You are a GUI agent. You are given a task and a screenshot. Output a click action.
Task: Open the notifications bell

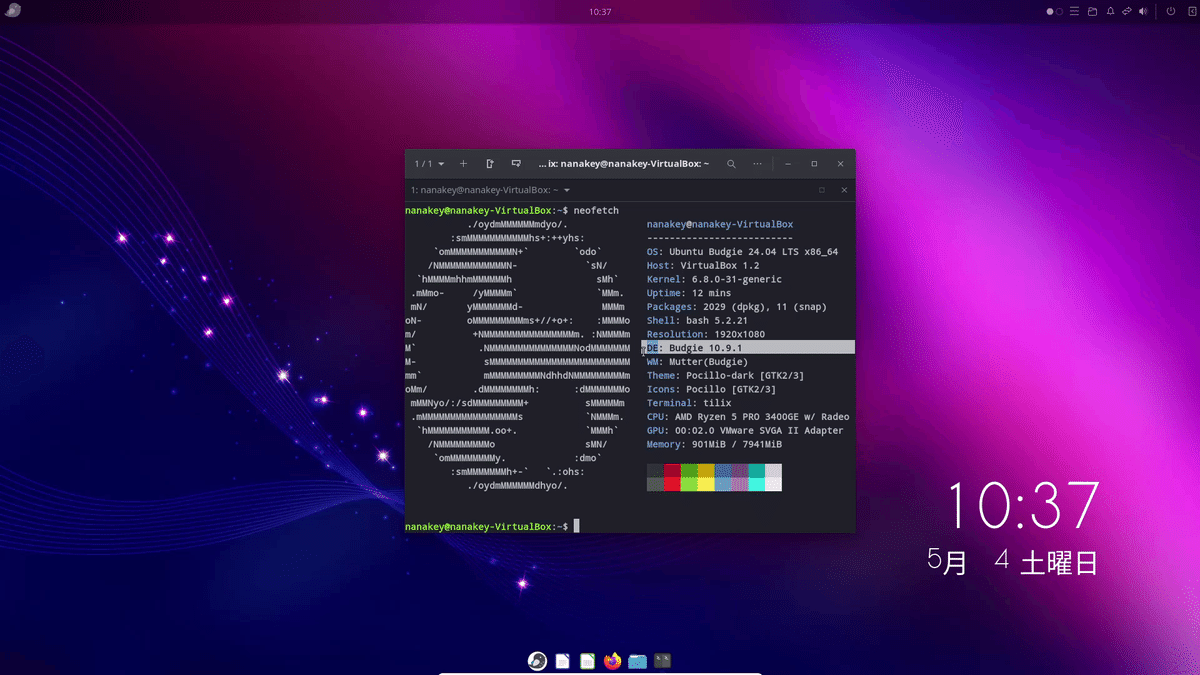[x=1110, y=12]
